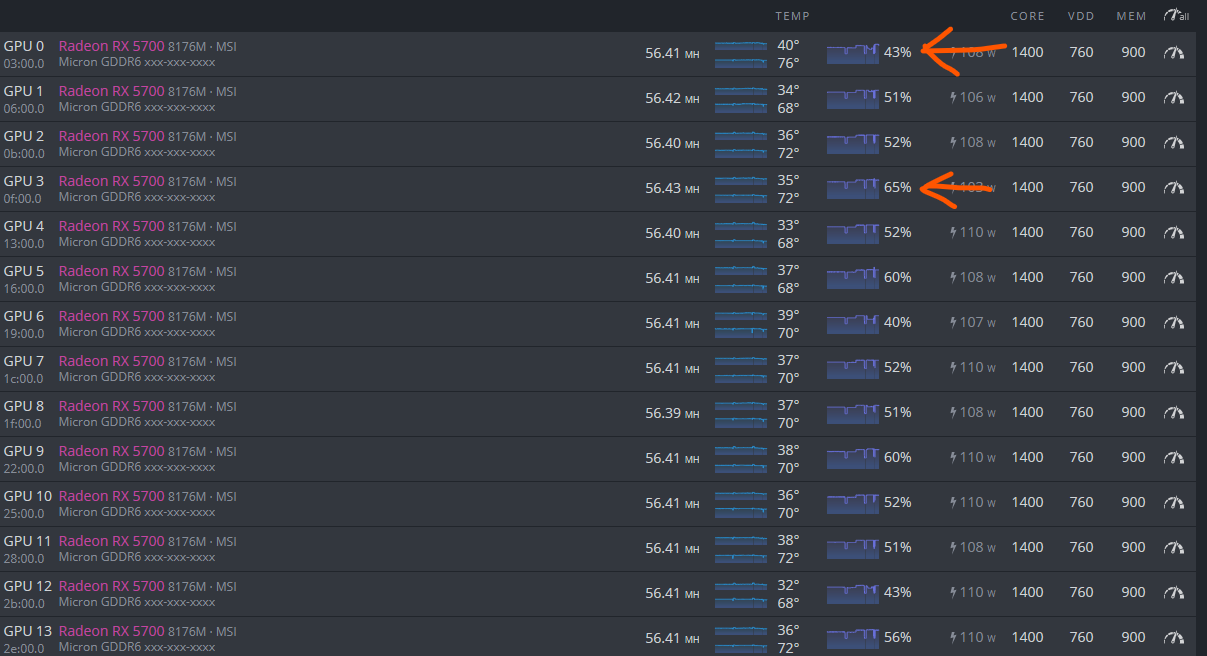This screenshot has width=1207, height=656.
Task: Click the Radeon RX 5700 name for GPU 0
Action: [111, 46]
